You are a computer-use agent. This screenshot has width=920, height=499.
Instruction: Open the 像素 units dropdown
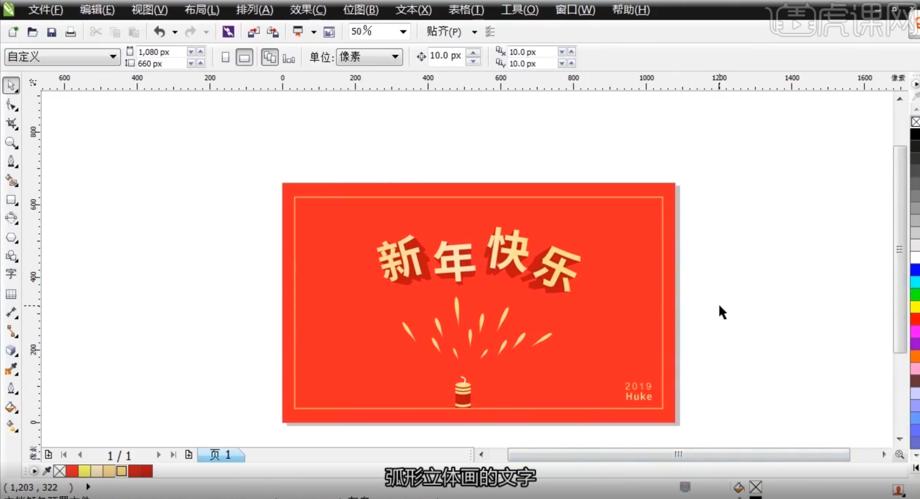tap(395, 57)
